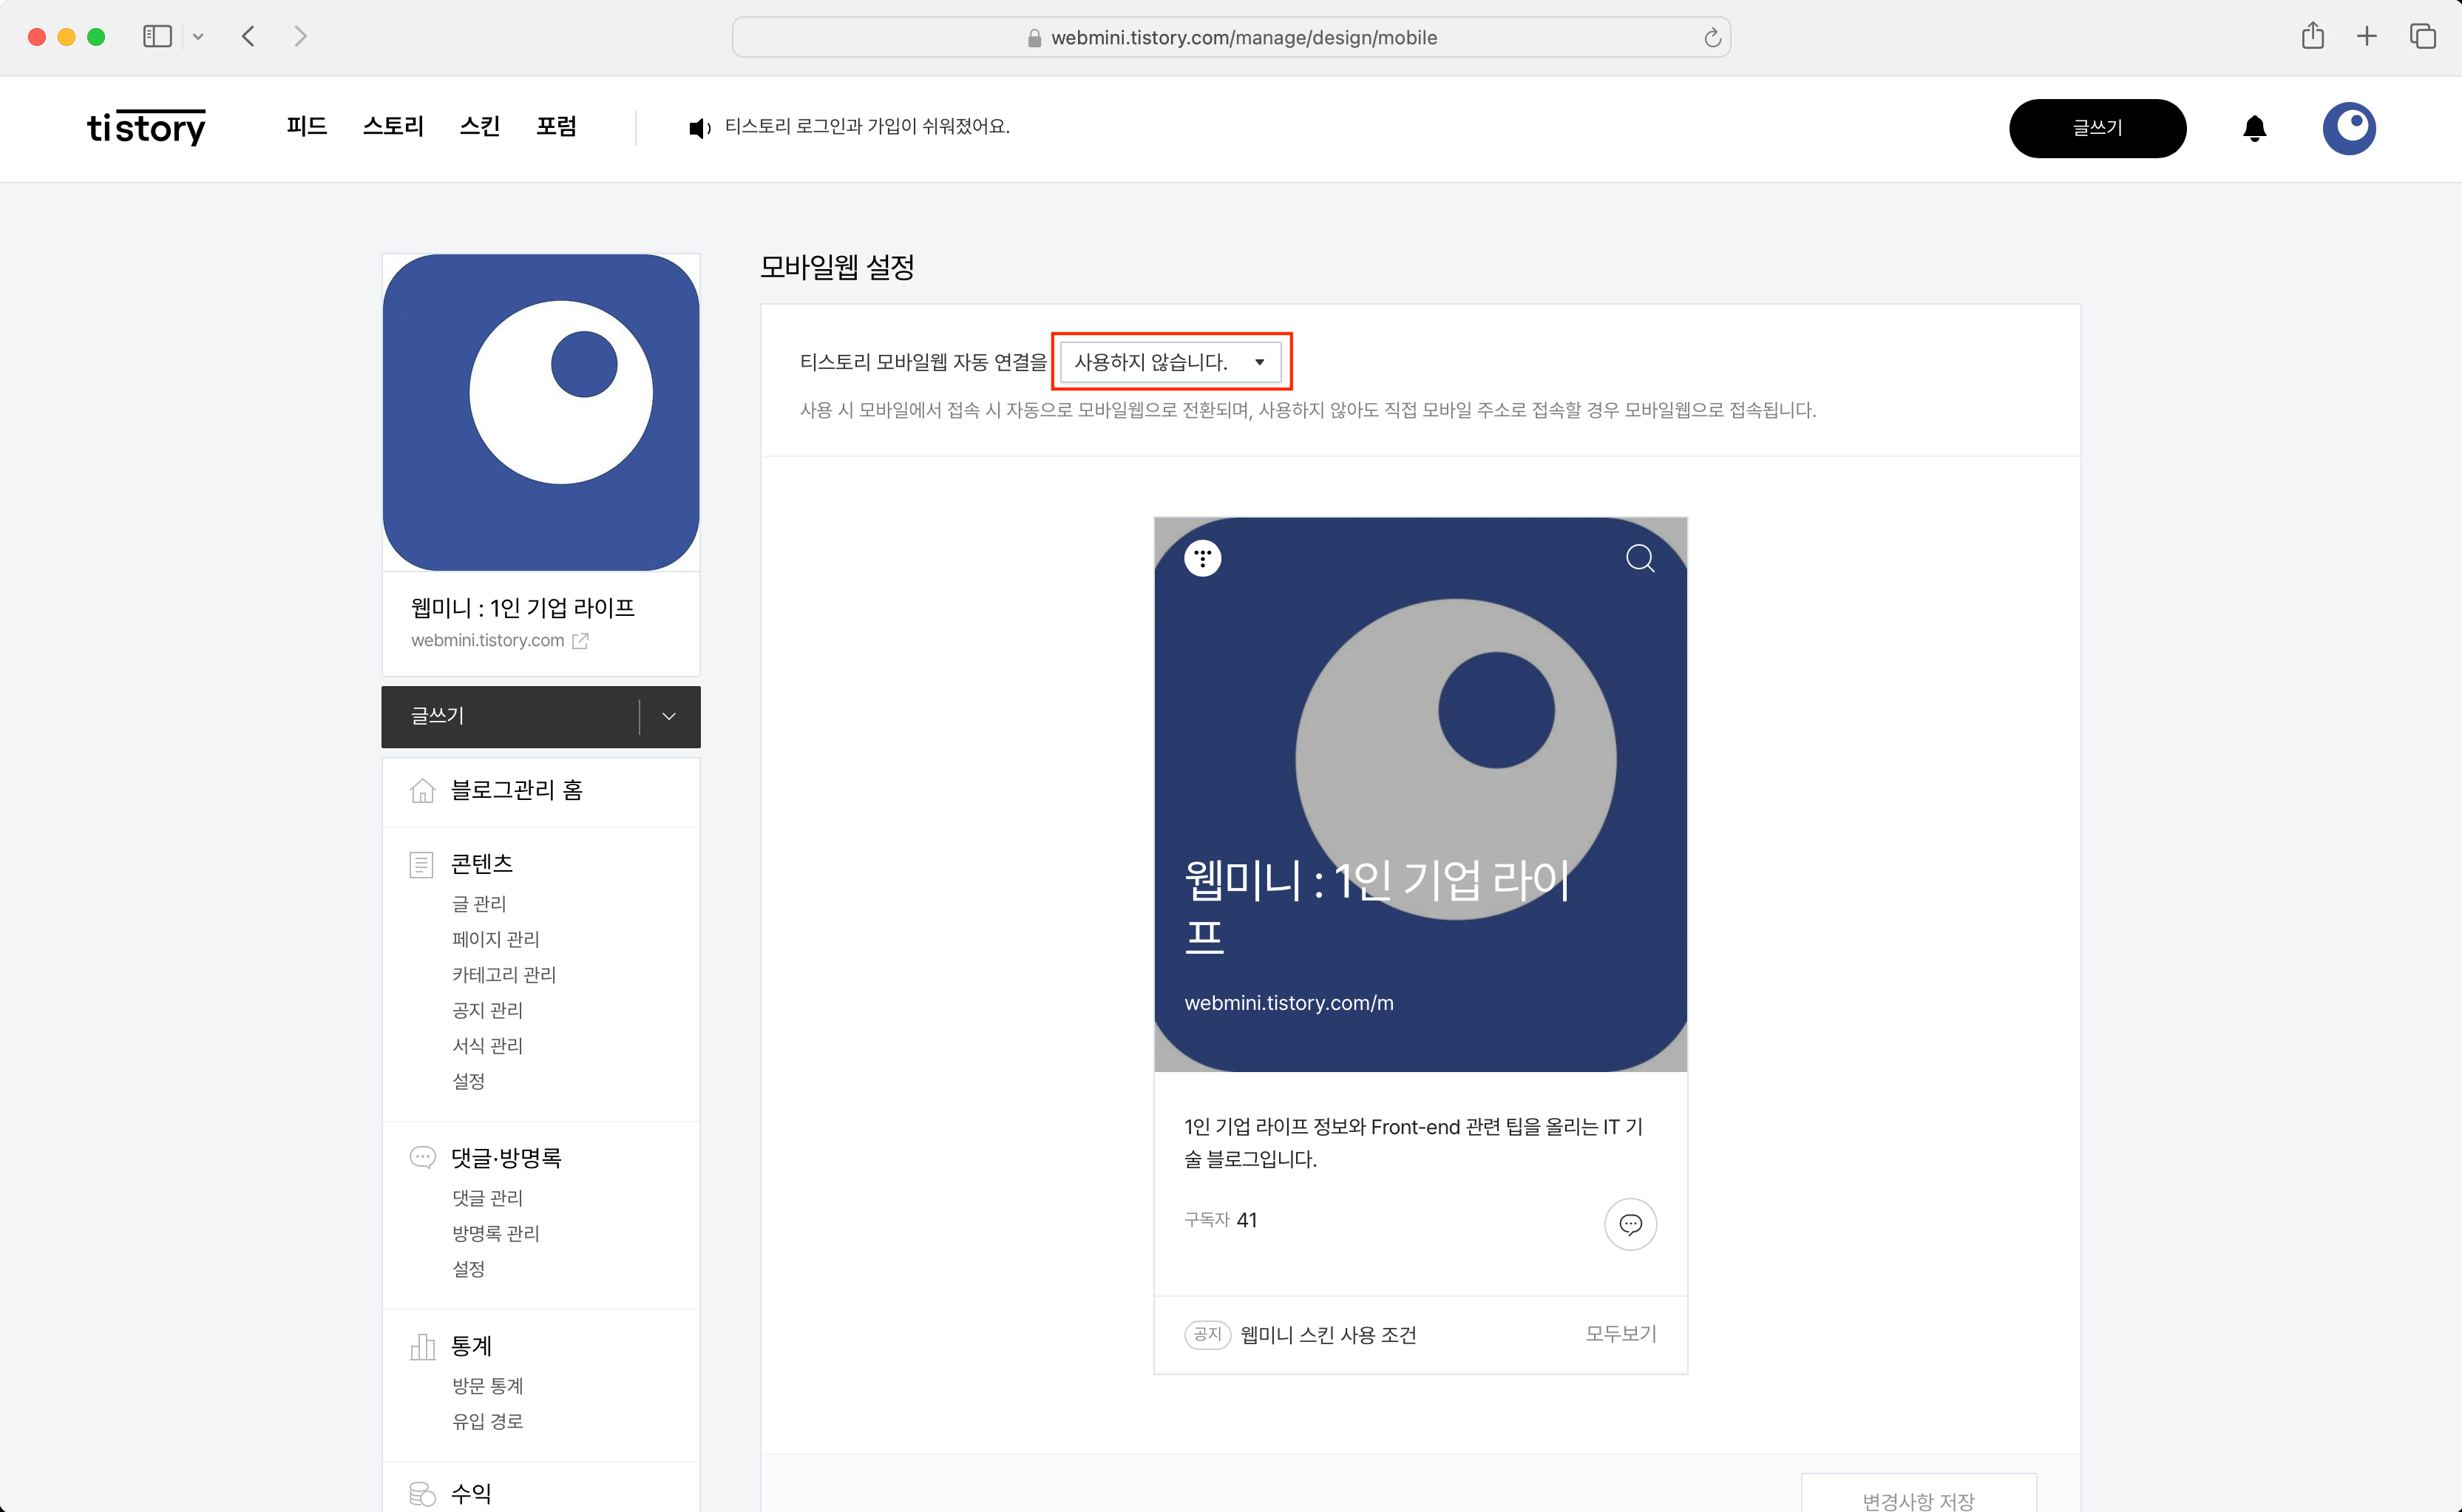This screenshot has width=2462, height=1512.
Task: Reload the page with refresh icon
Action: tap(1712, 38)
